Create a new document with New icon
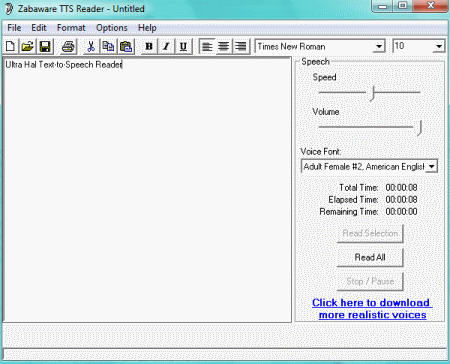Screen dimensions: 450x364 pyautogui.click(x=10, y=47)
